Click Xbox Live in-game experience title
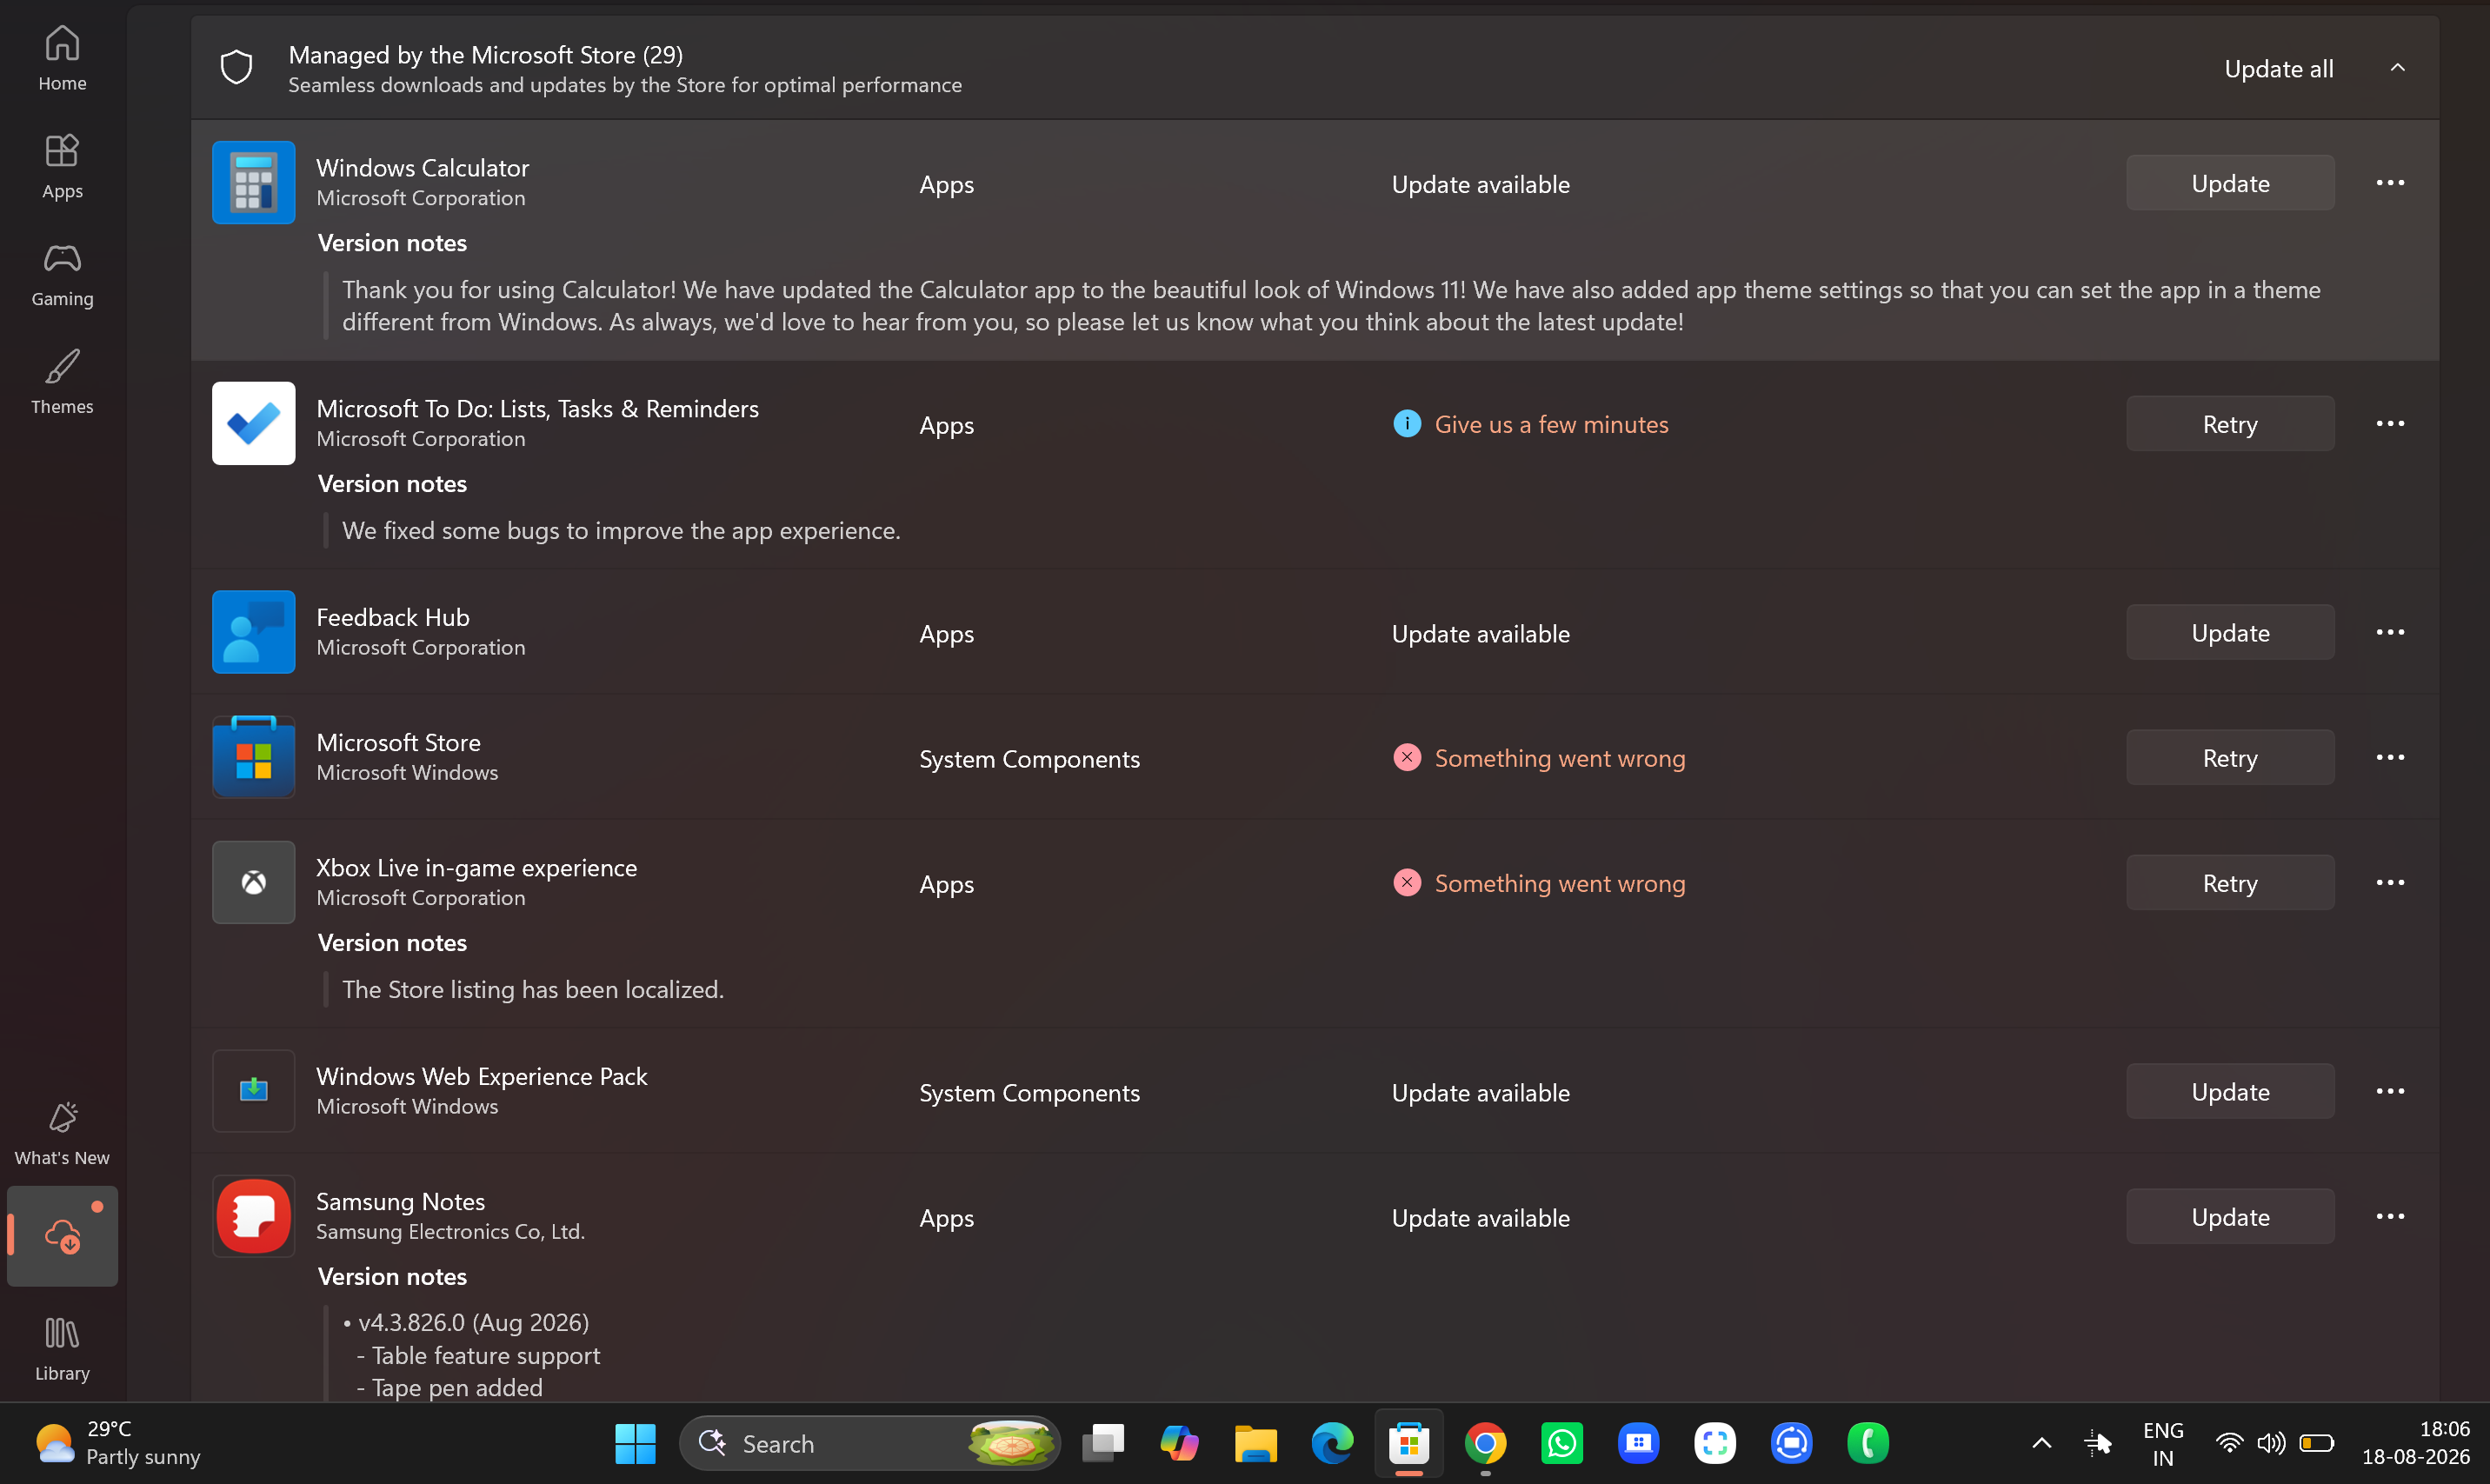2490x1484 pixels. click(x=477, y=868)
